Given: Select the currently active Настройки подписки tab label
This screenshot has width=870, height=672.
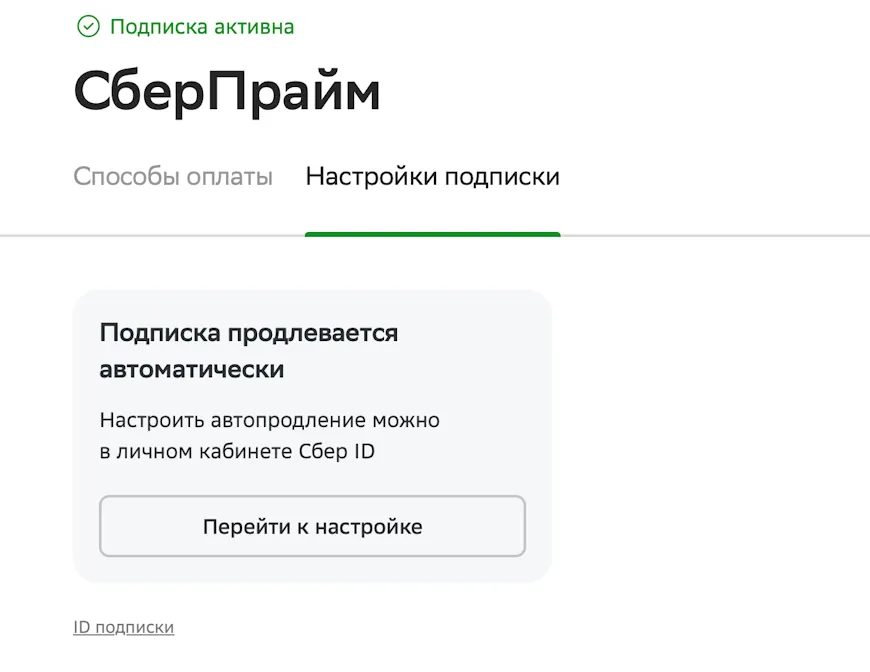Looking at the screenshot, I should 432,176.
